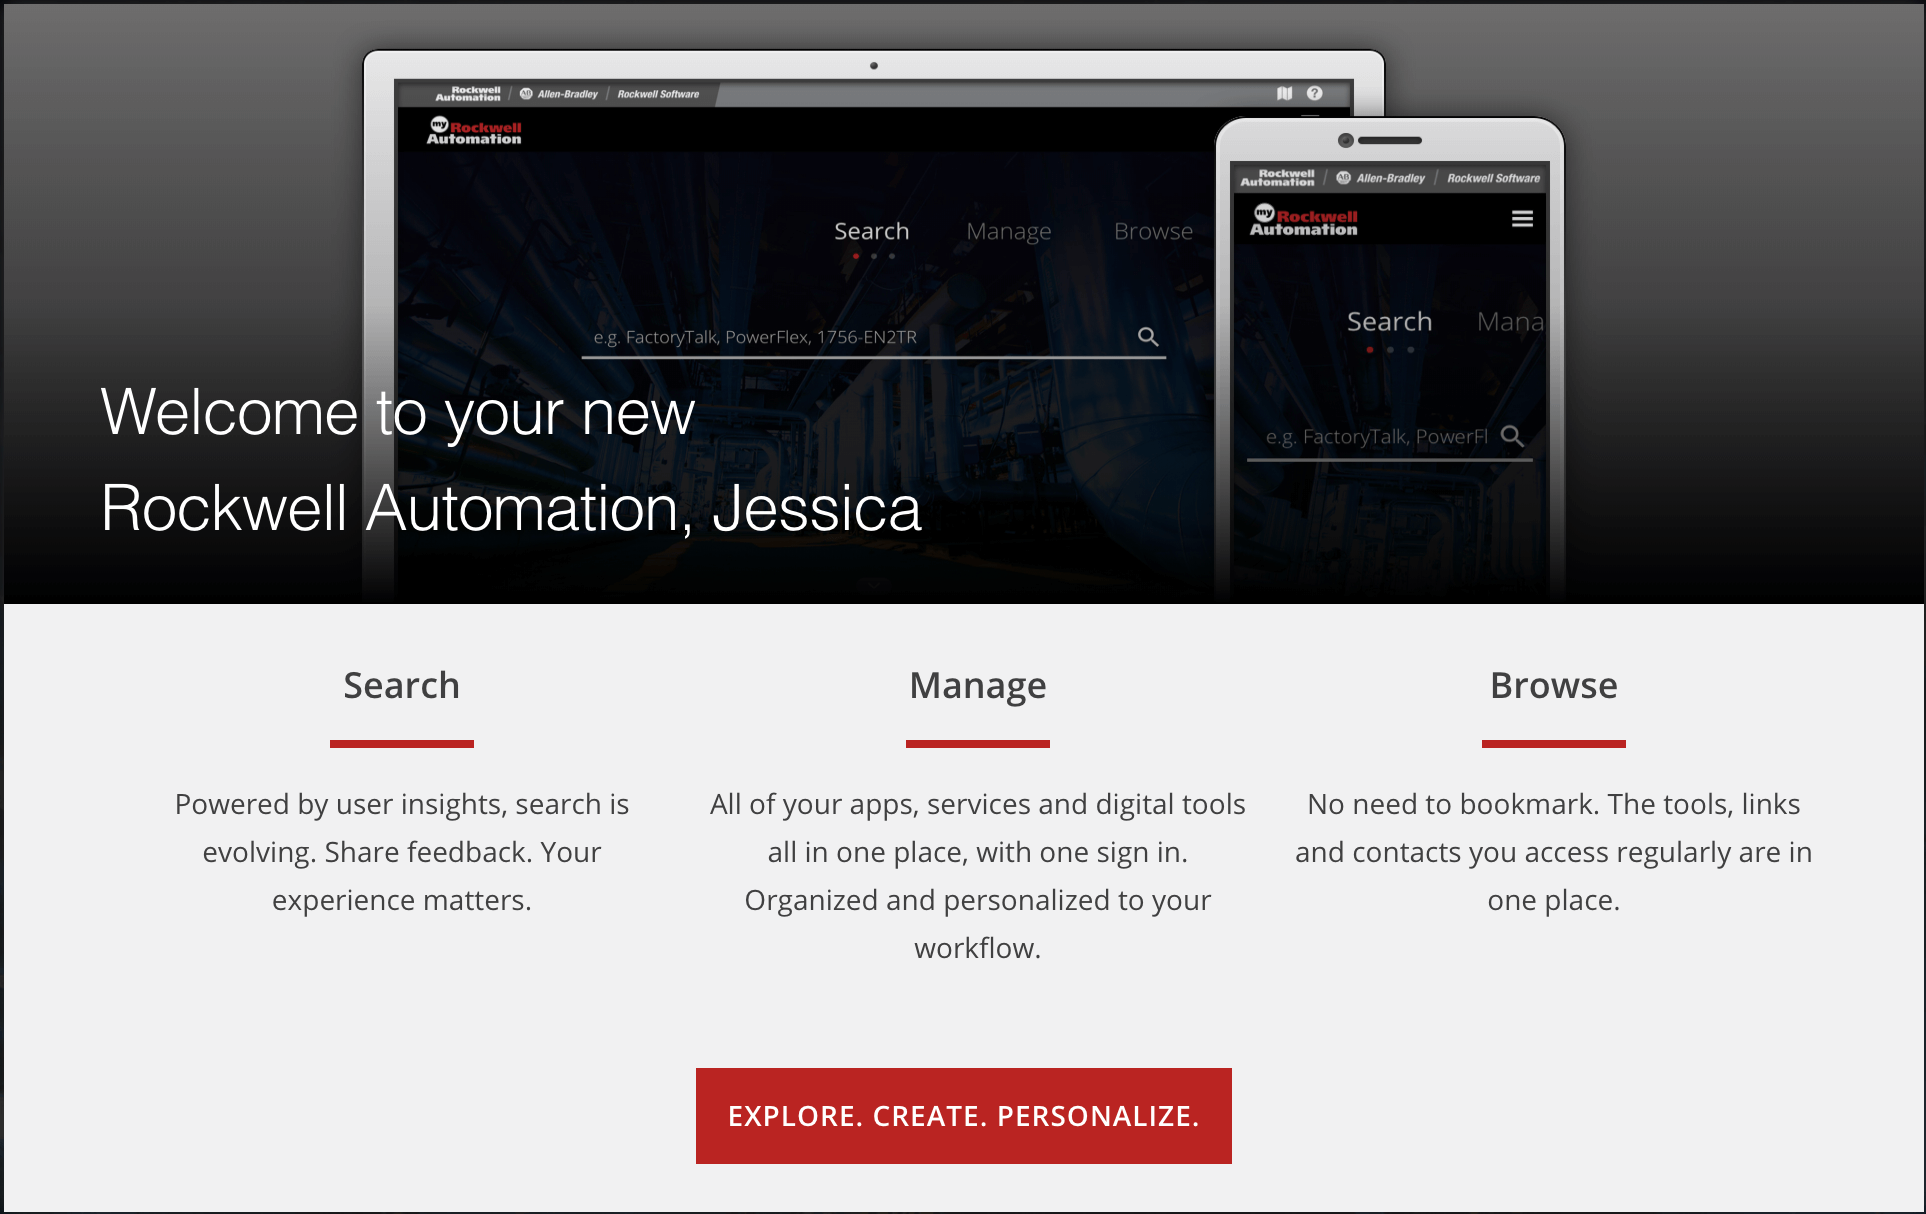Image resolution: width=1926 pixels, height=1214 pixels.
Task: Click the map icon in laptop top bar
Action: (1284, 93)
